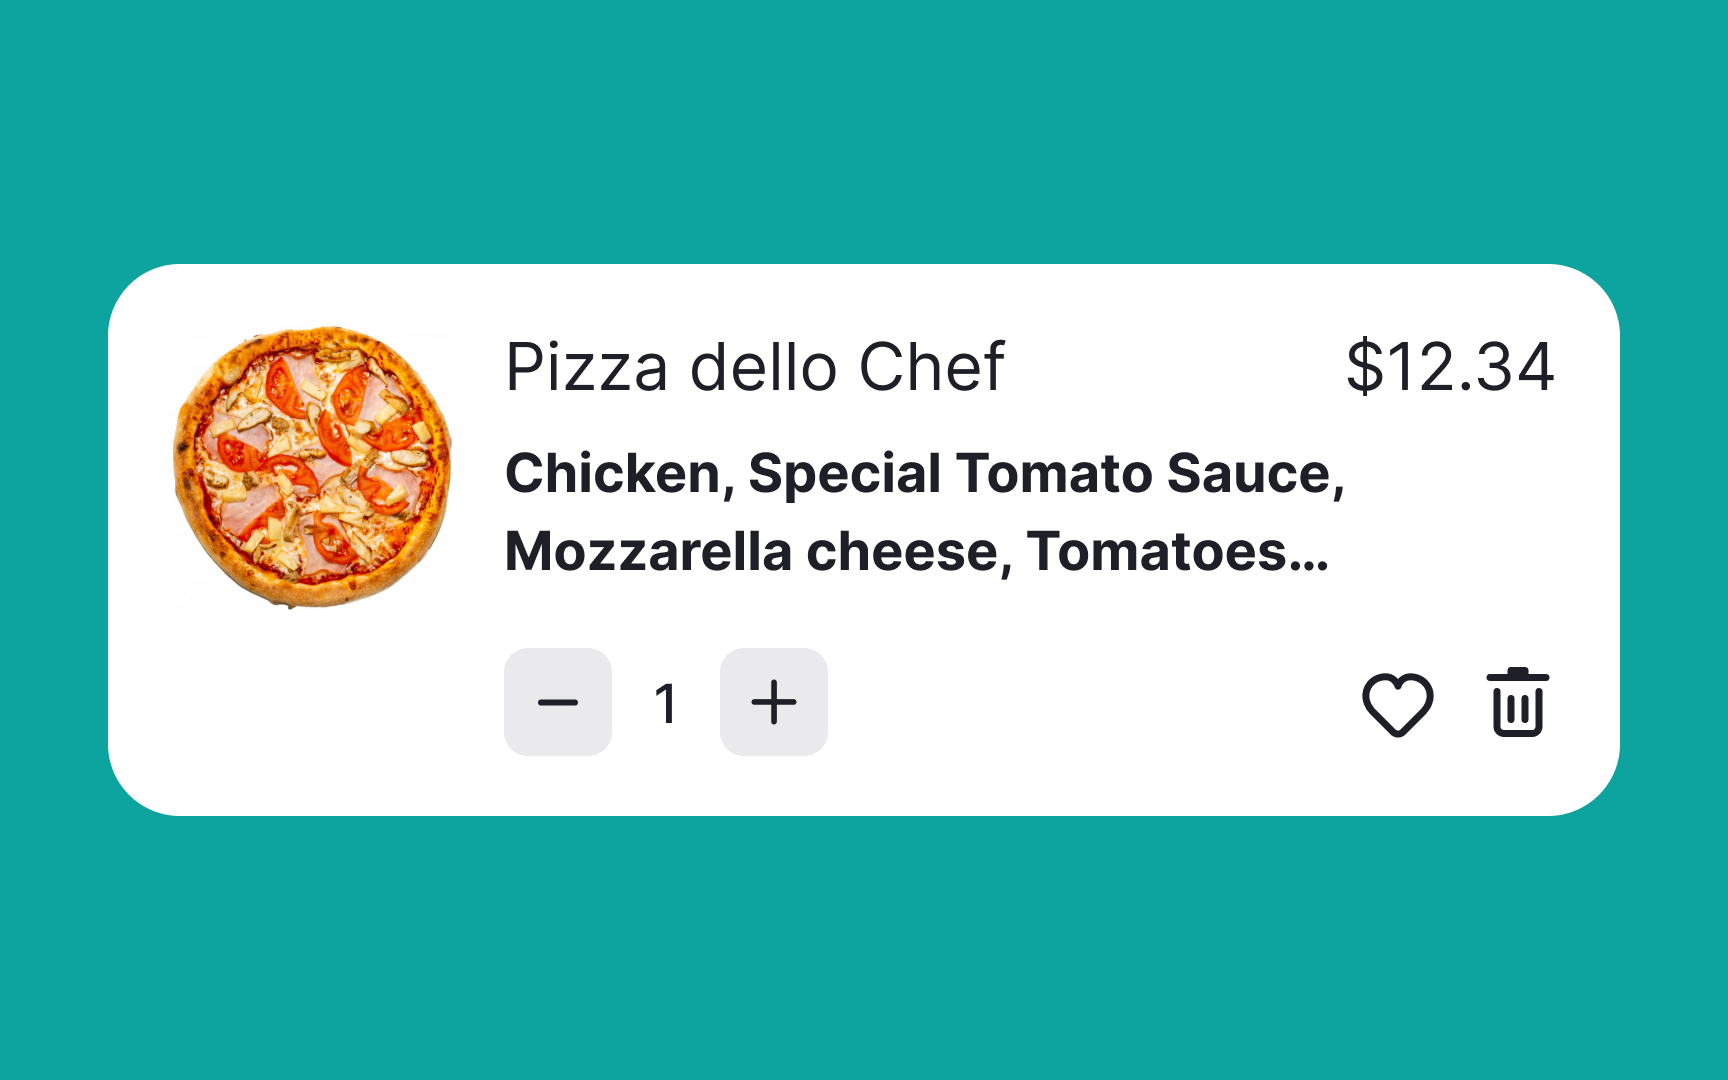Image resolution: width=1728 pixels, height=1080 pixels.
Task: Toggle the wishlist heart beside the trash
Action: pos(1397,704)
